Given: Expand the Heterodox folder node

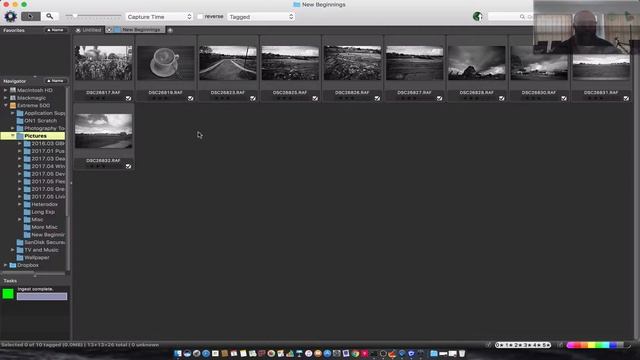Looking at the screenshot, I should click(20, 204).
